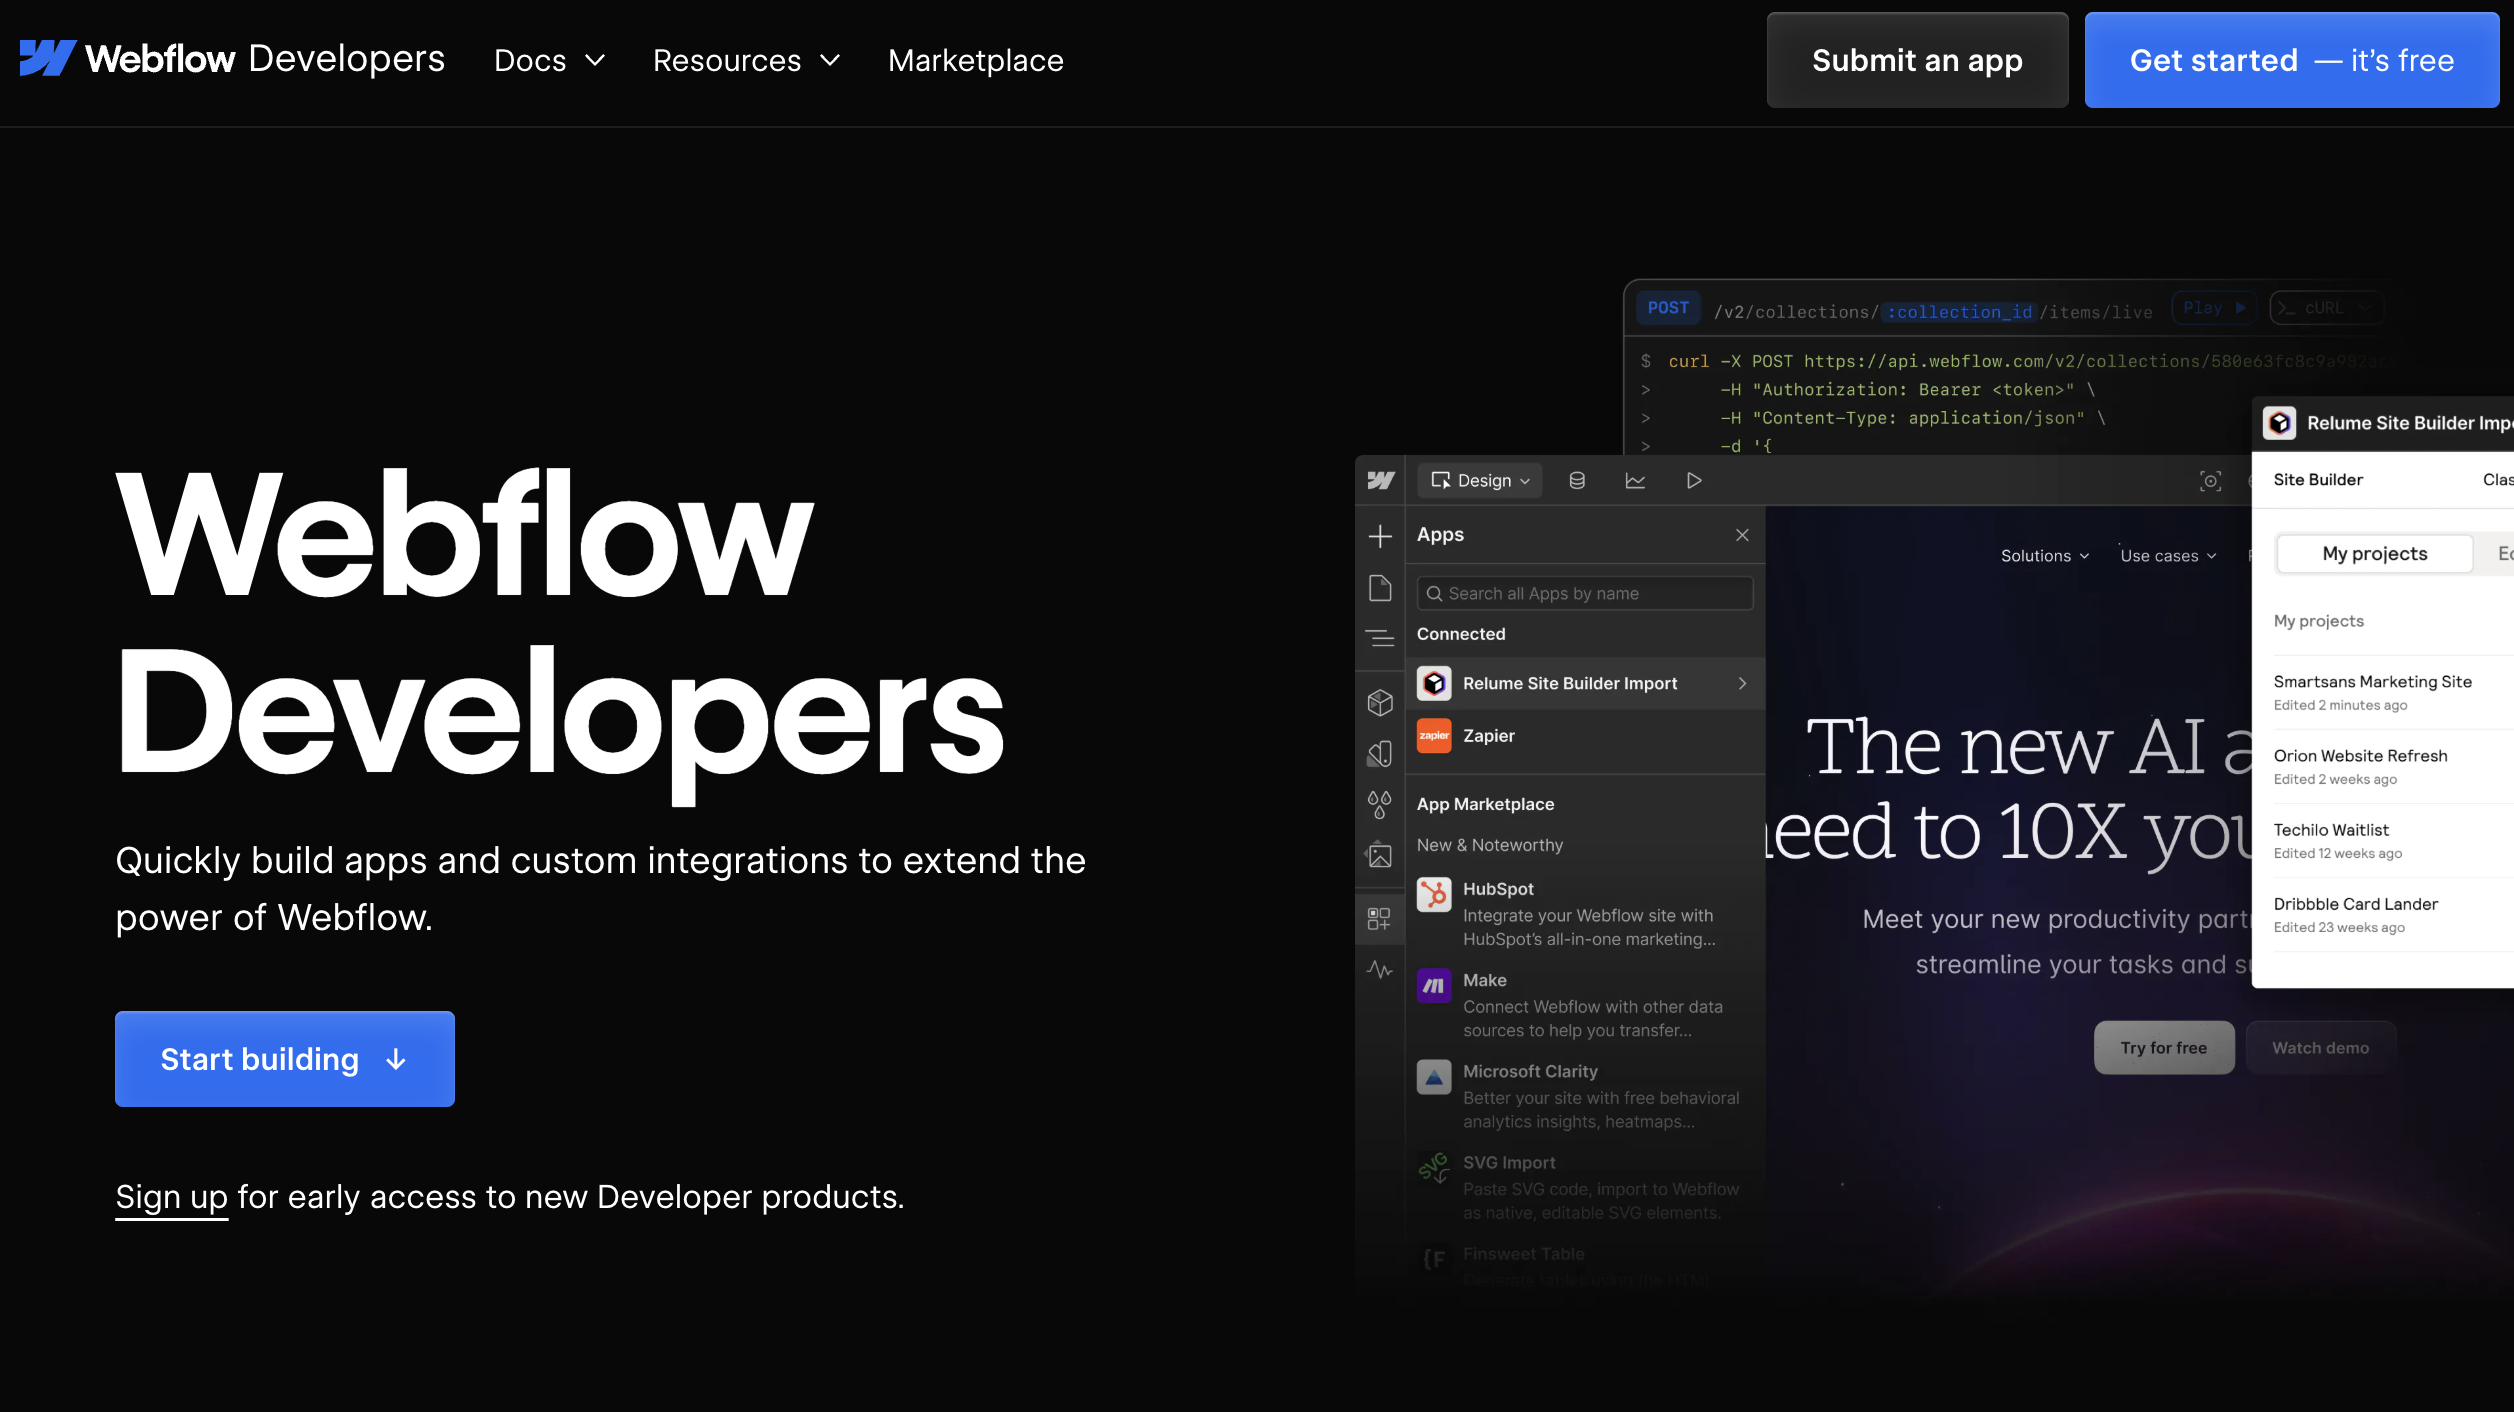Open the Components cube icon
This screenshot has width=2514, height=1412.
pos(1380,703)
